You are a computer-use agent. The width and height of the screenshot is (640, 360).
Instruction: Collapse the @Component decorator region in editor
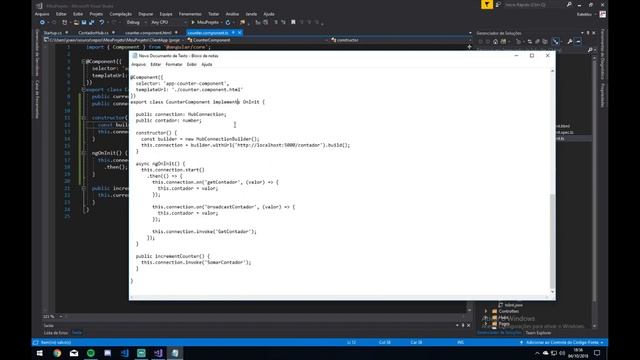tap(83, 62)
